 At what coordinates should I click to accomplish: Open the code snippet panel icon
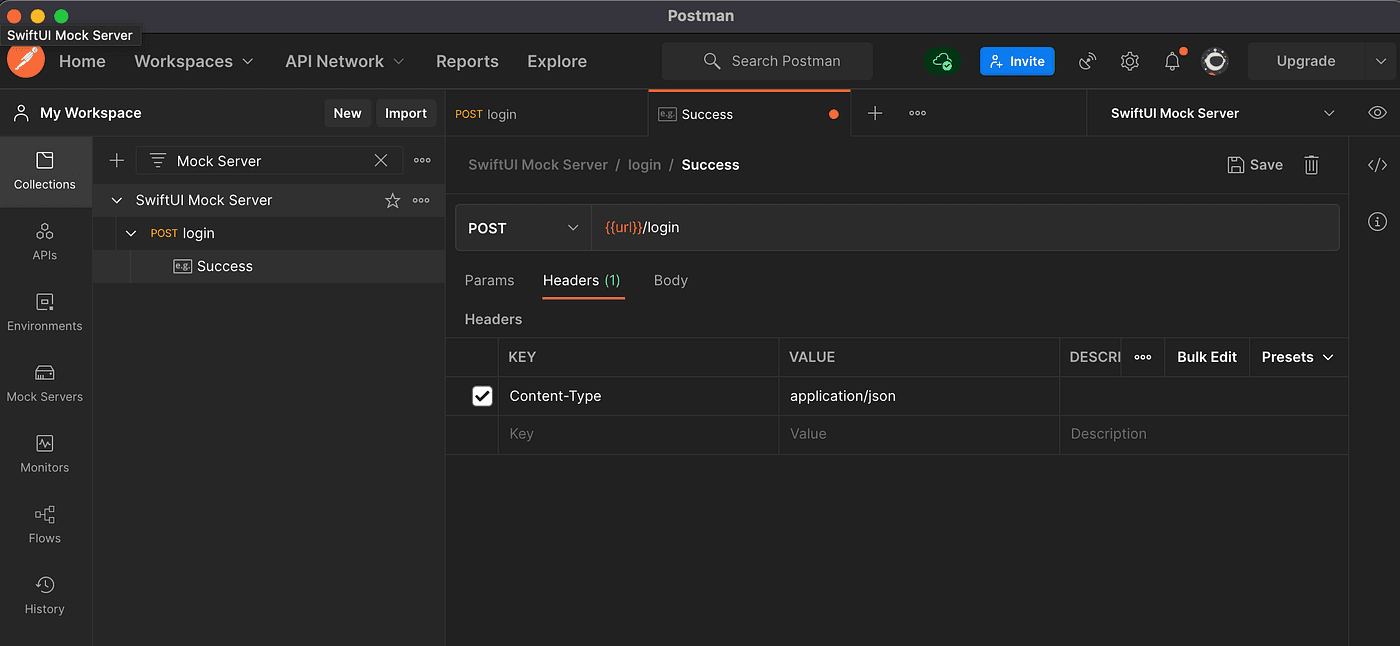(1377, 166)
